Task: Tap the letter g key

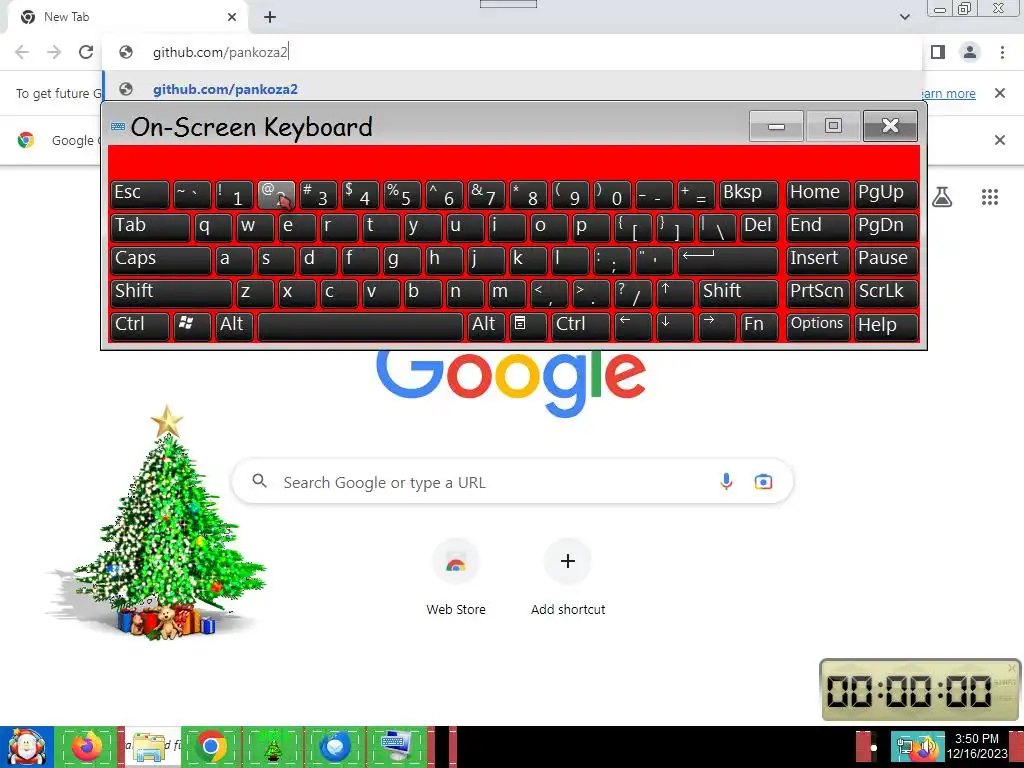Action: coord(402,260)
